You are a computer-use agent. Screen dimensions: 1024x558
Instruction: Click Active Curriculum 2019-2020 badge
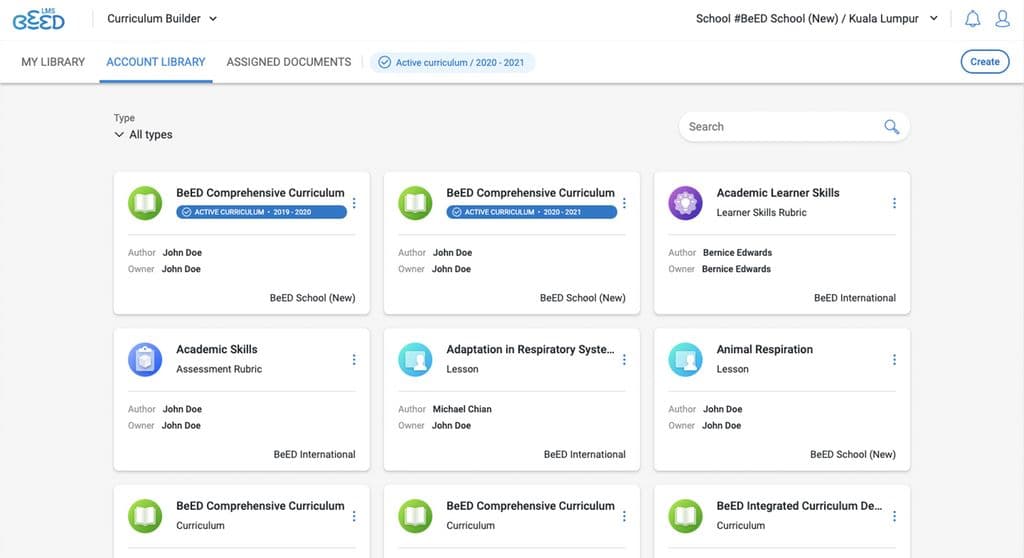[261, 212]
